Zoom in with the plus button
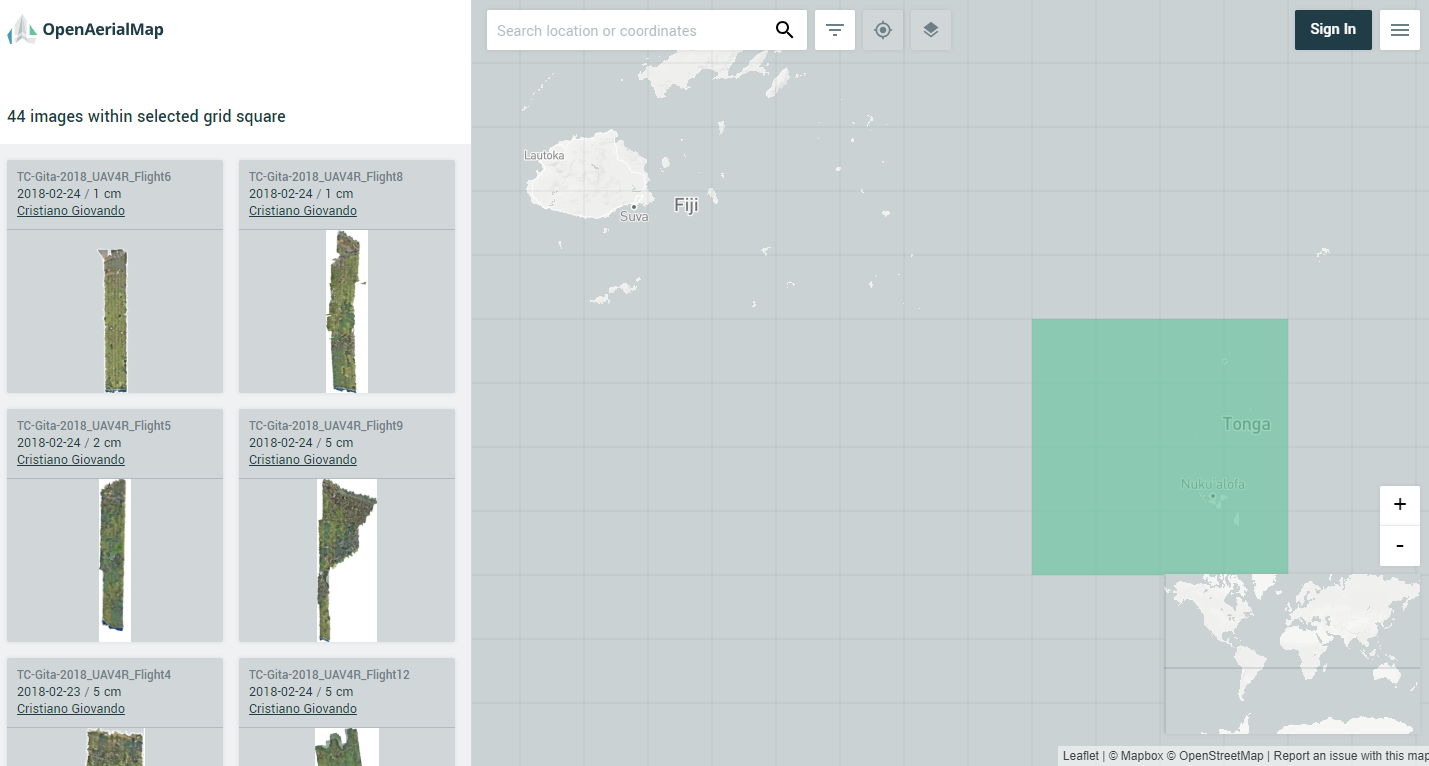 click(x=1400, y=505)
